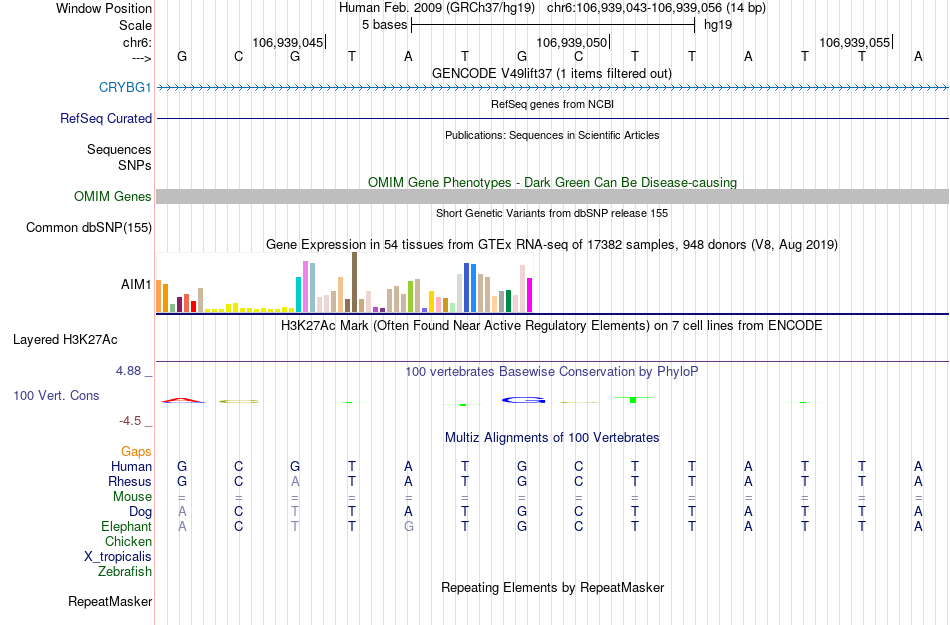Click the GENCODE V49lift37 track title
Image resolution: width=950 pixels, height=625 pixels.
point(551,73)
